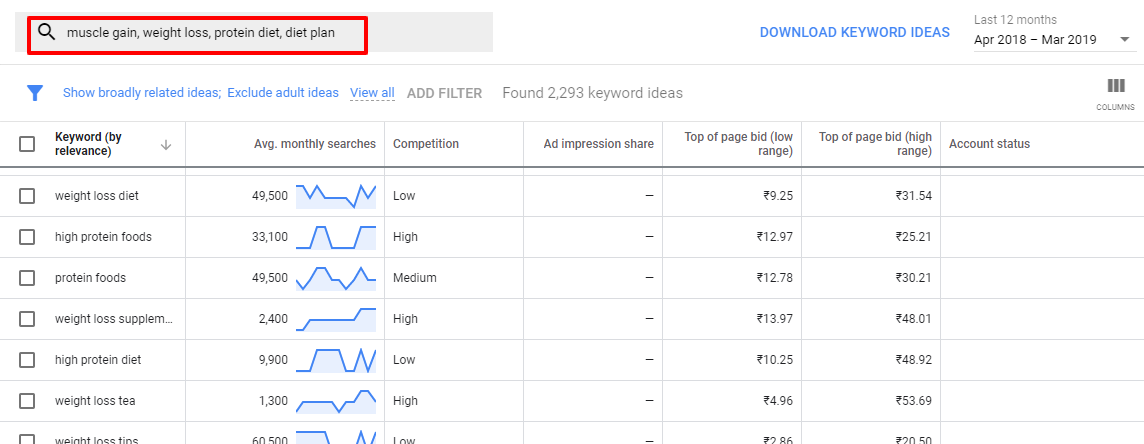
Task: Click the trend sparkline for weight loss diet
Action: (336, 196)
